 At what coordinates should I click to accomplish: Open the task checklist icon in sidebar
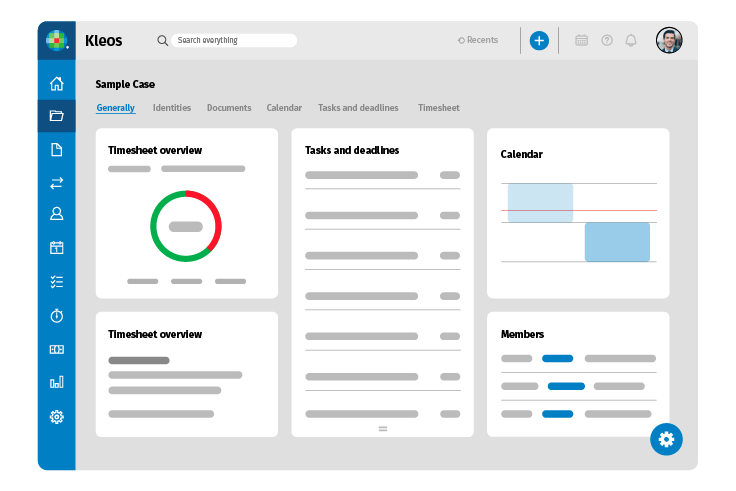pyautogui.click(x=57, y=282)
